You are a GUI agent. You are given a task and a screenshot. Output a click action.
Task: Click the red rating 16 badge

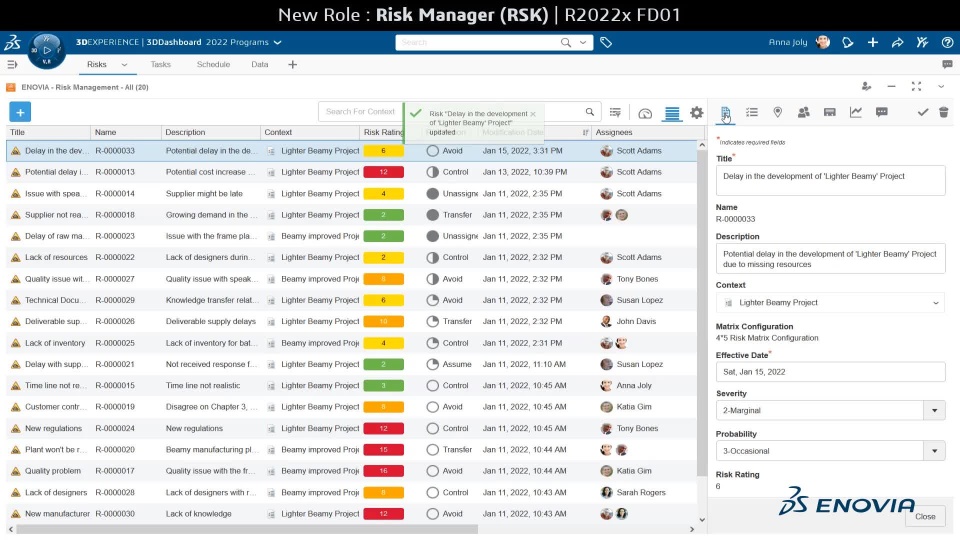(383, 471)
